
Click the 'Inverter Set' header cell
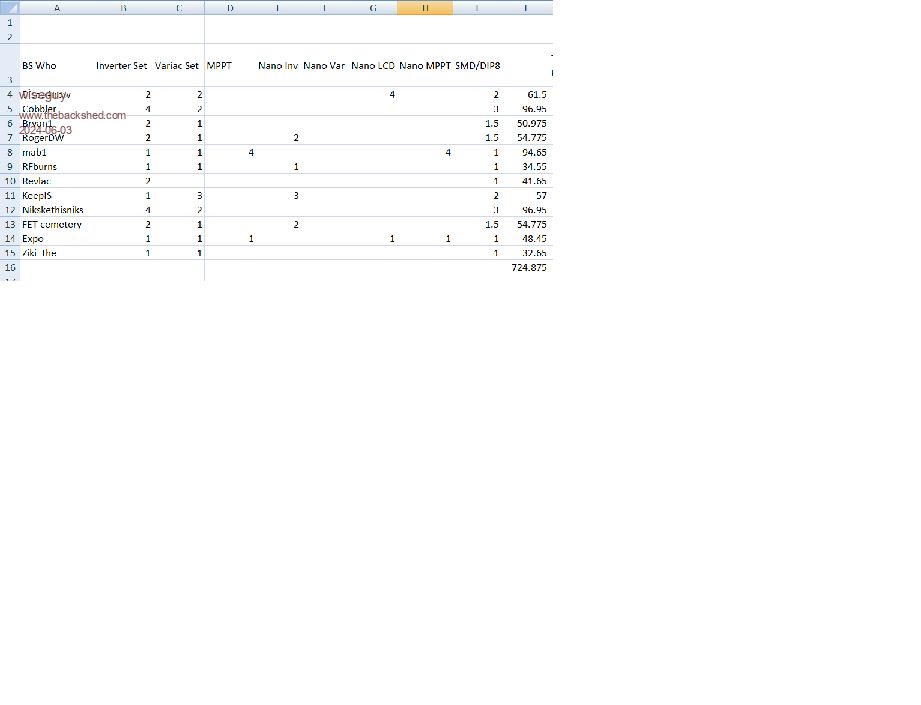click(x=122, y=65)
